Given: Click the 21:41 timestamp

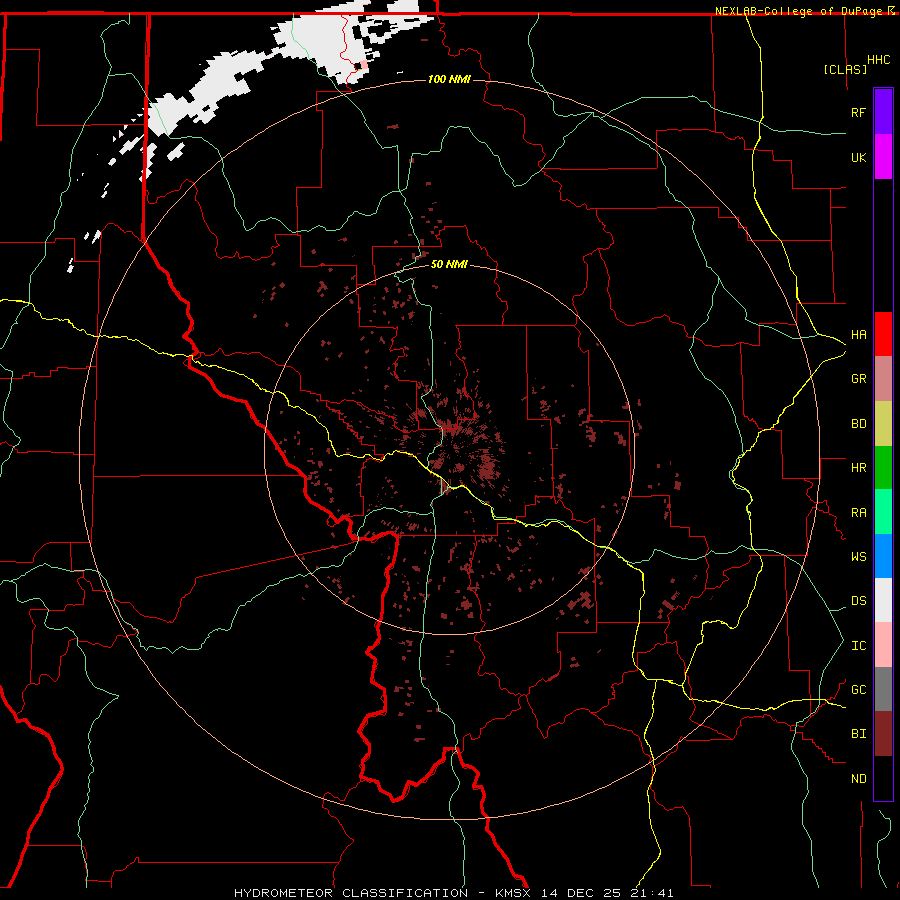Looking at the screenshot, I should (x=654, y=893).
